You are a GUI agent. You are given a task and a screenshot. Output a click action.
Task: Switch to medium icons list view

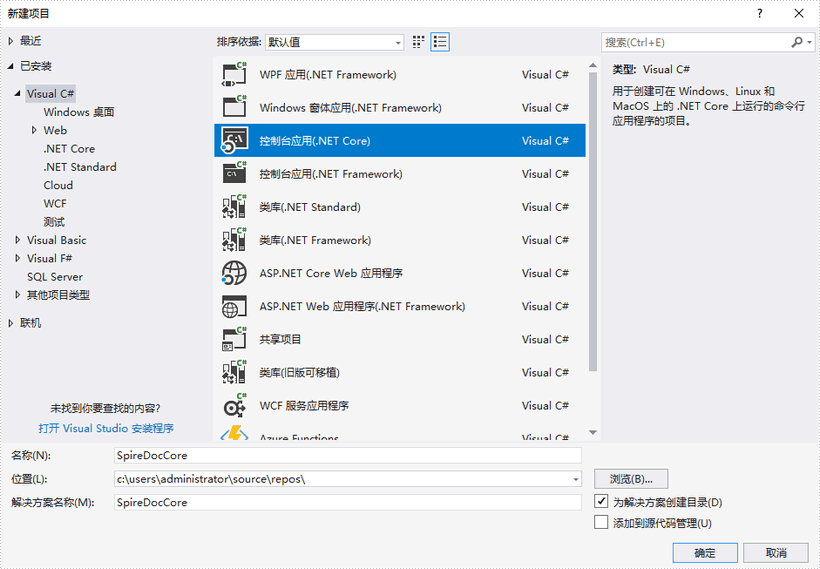pyautogui.click(x=440, y=42)
